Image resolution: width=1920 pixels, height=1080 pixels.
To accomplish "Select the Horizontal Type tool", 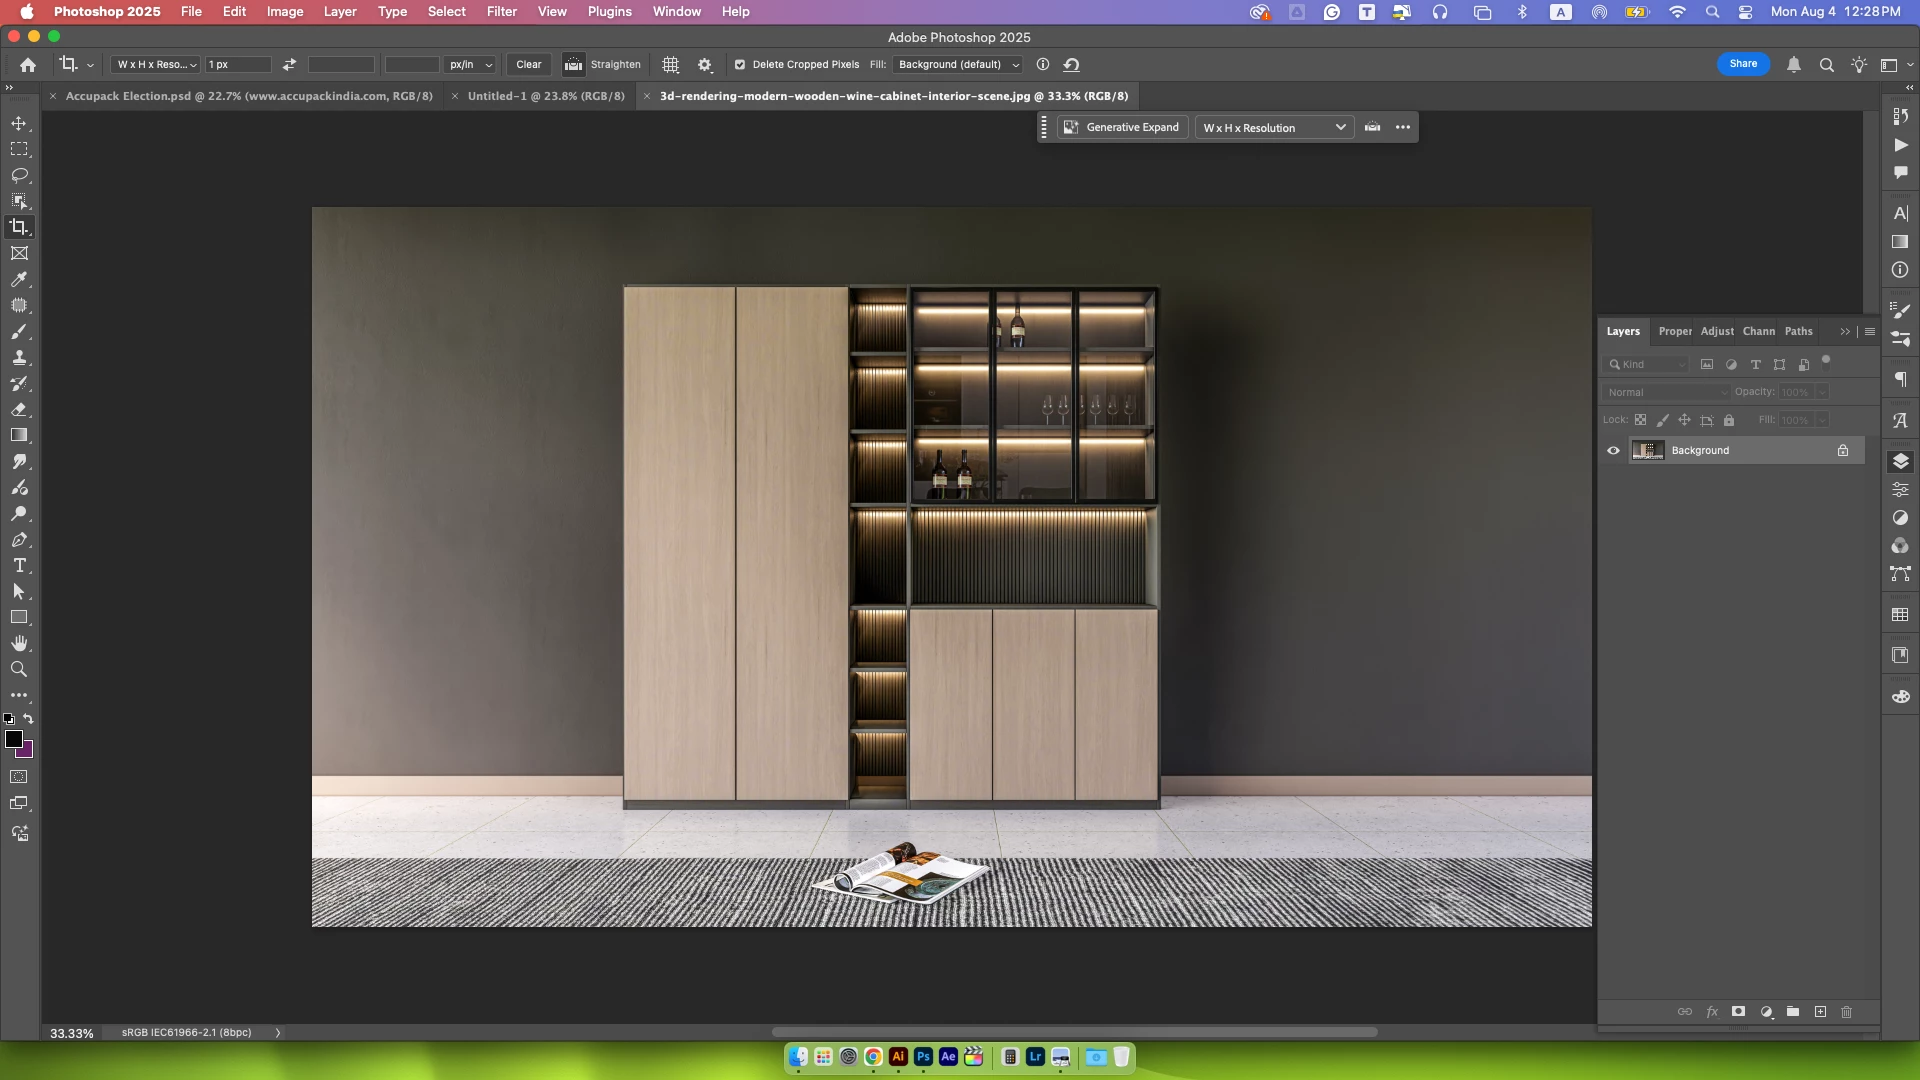I will coord(19,566).
